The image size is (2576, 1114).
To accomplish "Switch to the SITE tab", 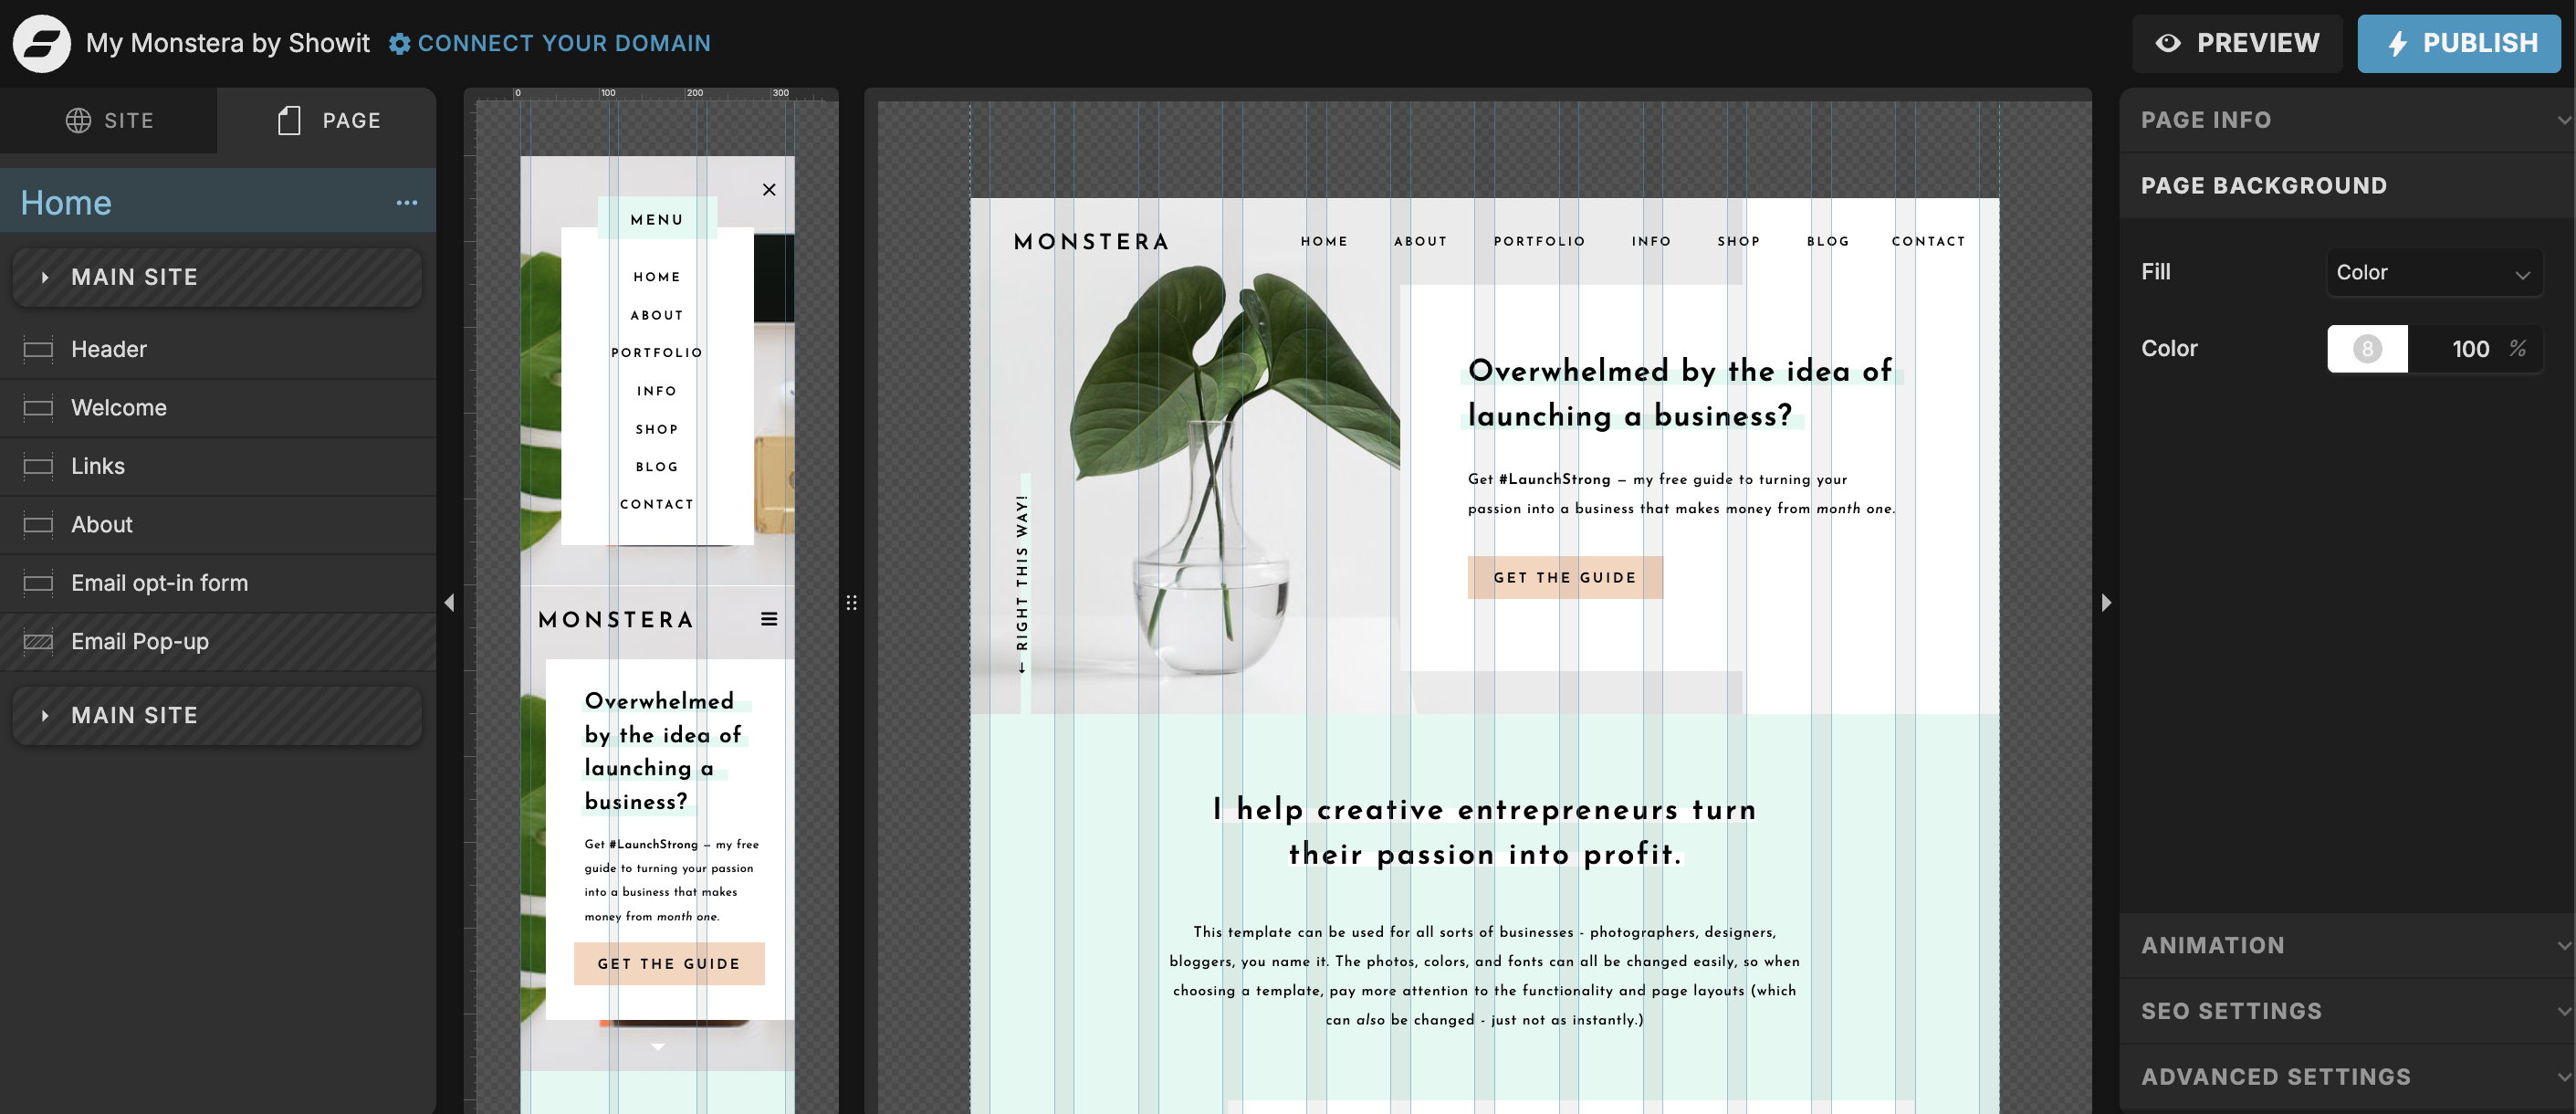I will tap(109, 120).
